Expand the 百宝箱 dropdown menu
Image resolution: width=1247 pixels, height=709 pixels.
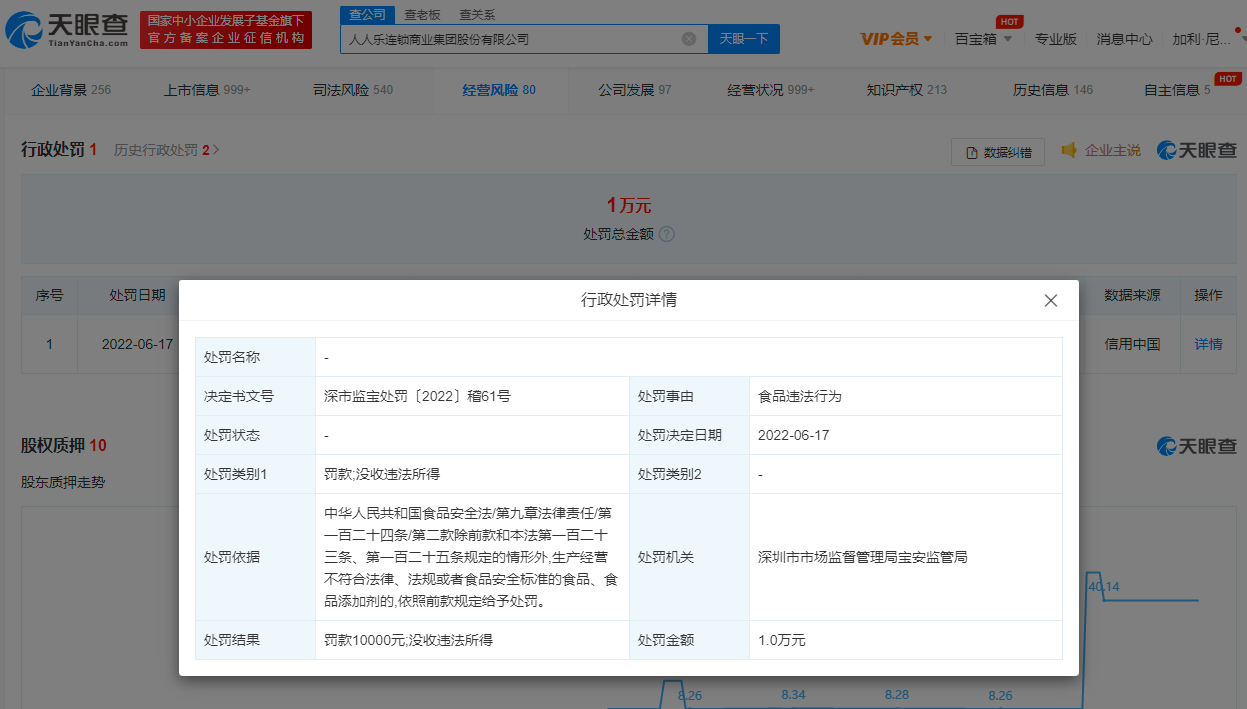pyautogui.click(x=983, y=39)
